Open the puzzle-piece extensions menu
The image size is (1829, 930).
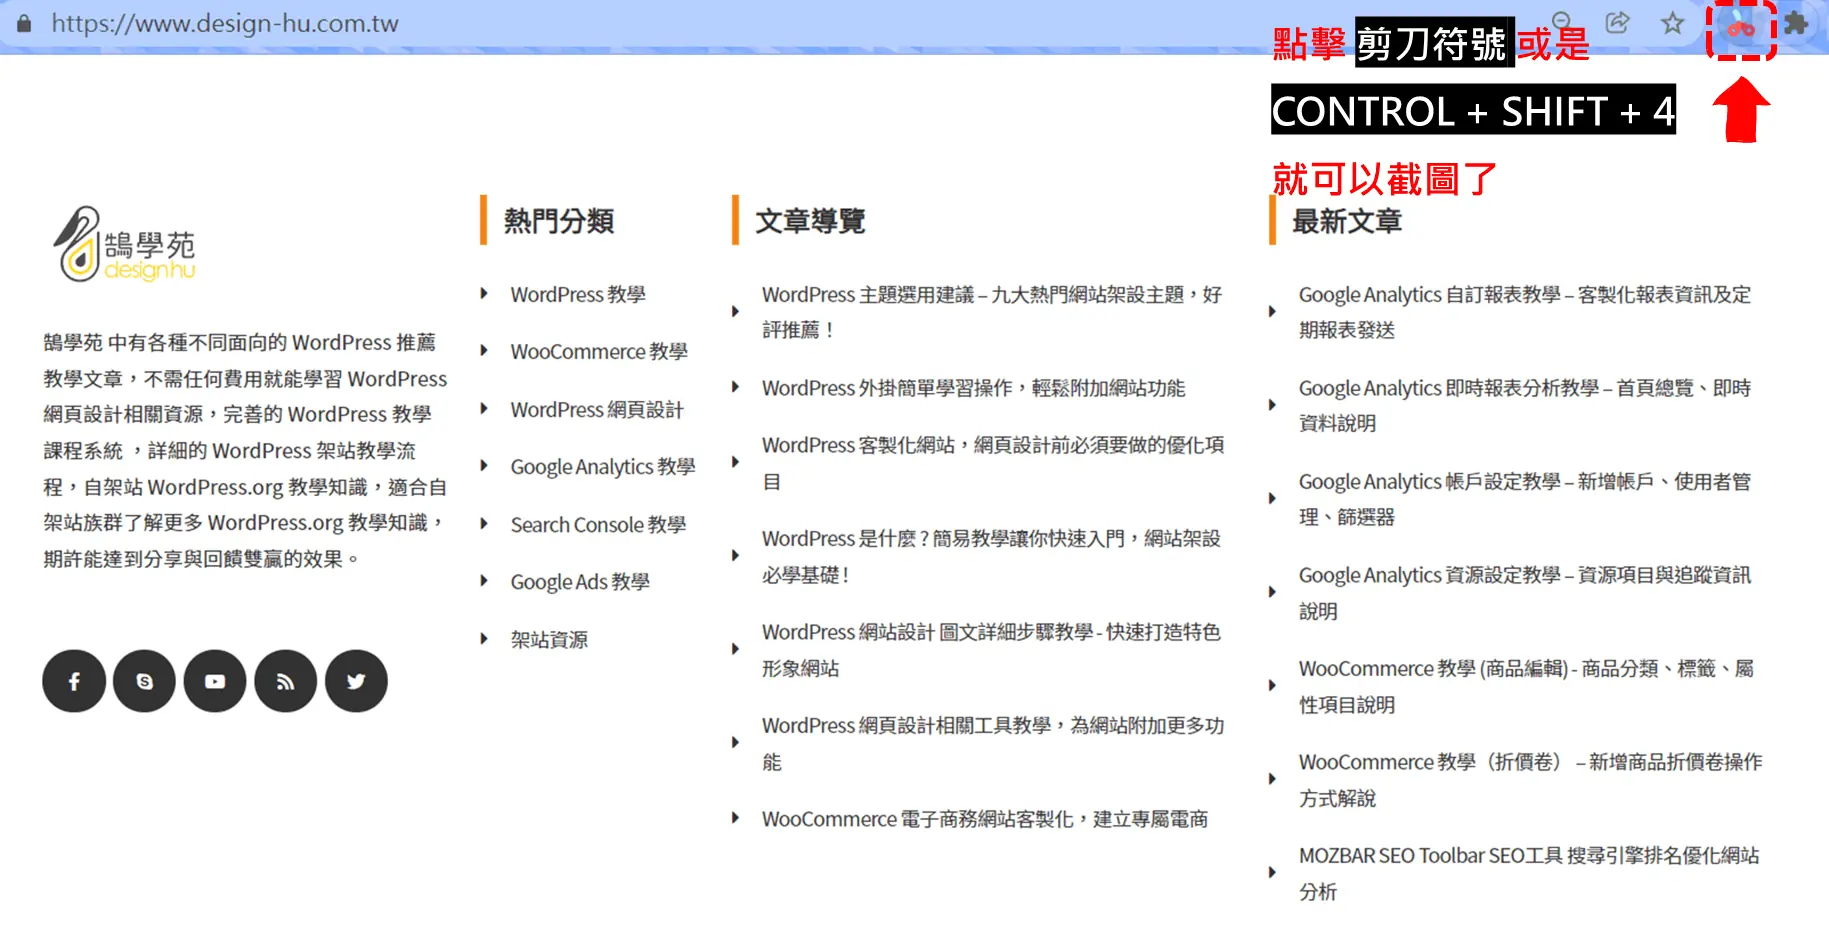pos(1796,23)
